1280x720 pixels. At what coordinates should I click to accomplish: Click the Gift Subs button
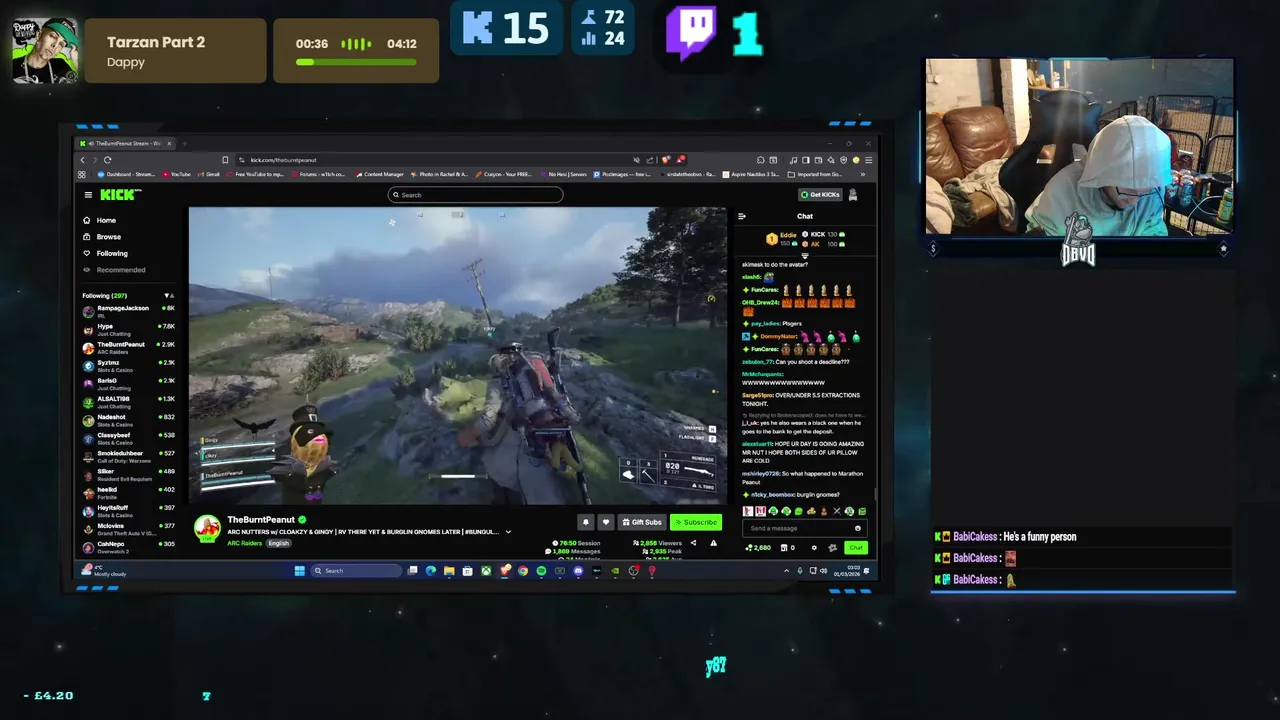click(641, 522)
